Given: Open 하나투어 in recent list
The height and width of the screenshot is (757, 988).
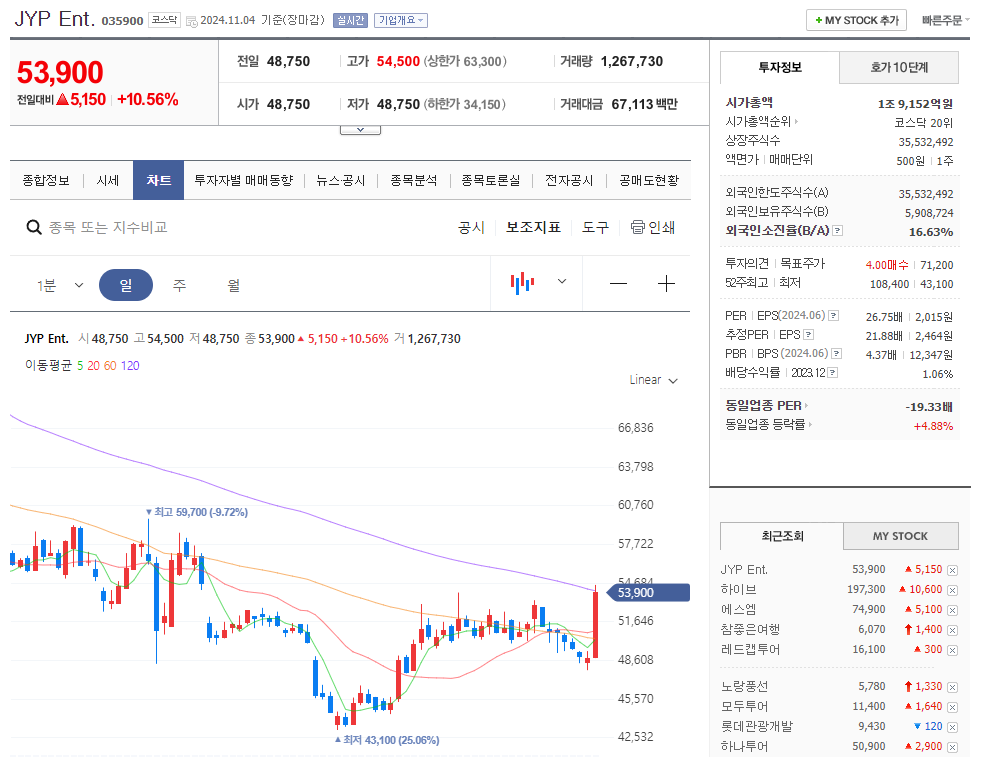Looking at the screenshot, I should 744,746.
